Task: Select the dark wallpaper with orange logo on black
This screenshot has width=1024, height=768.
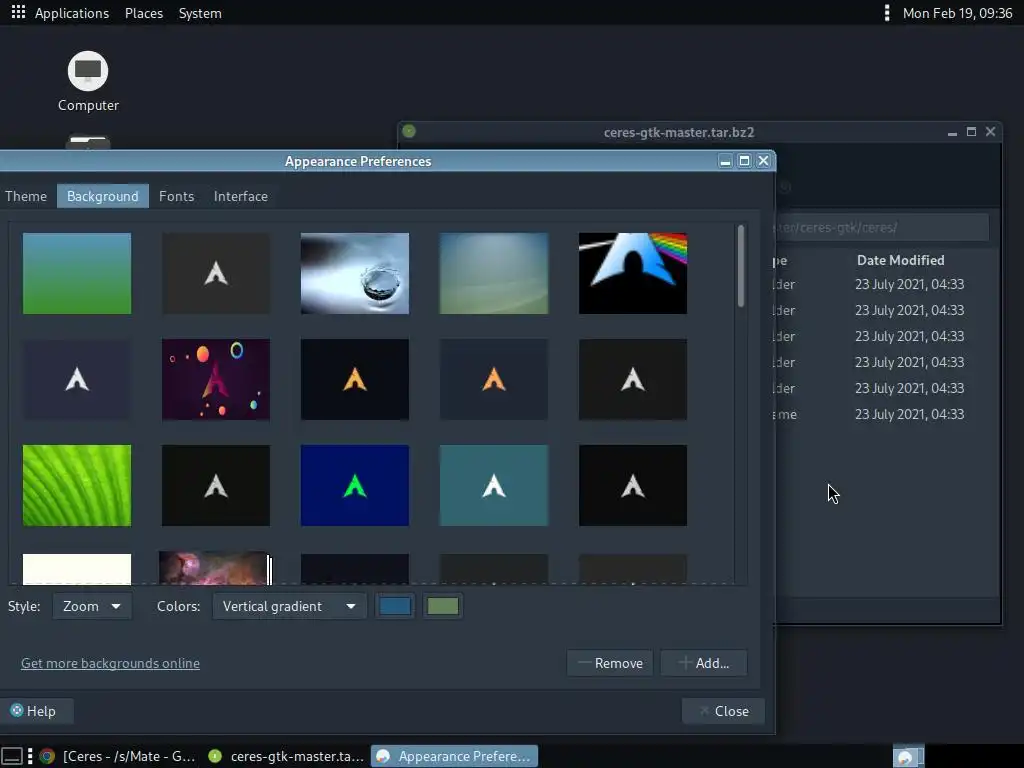Action: [355, 379]
